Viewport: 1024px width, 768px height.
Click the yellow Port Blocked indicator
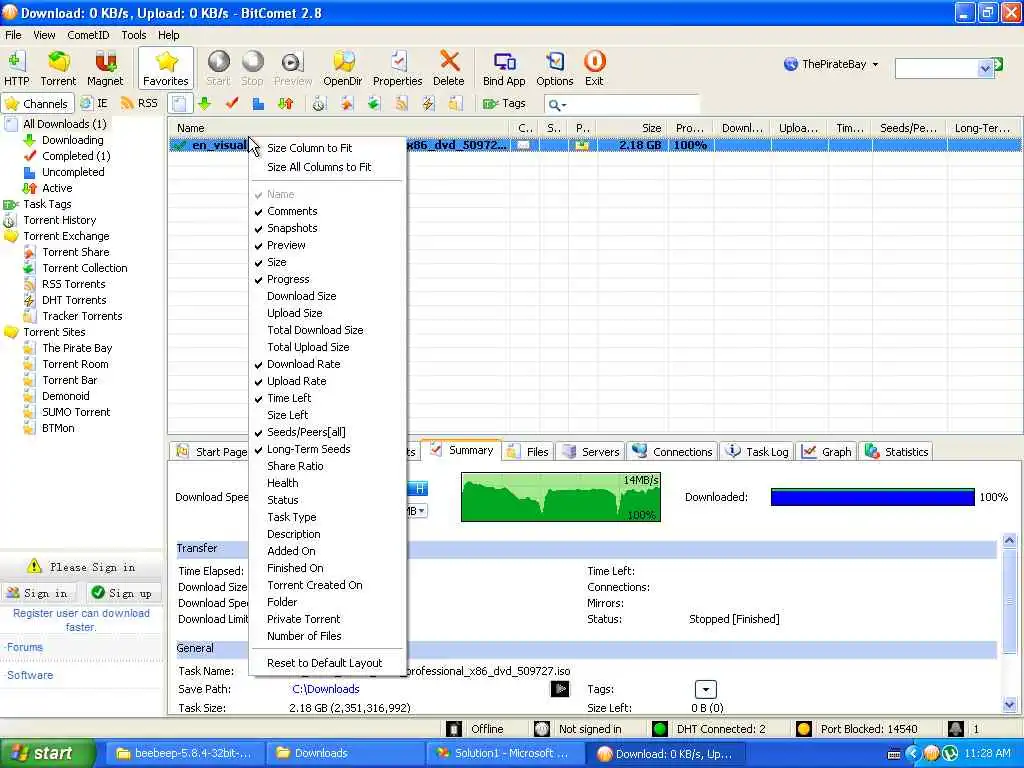804,729
